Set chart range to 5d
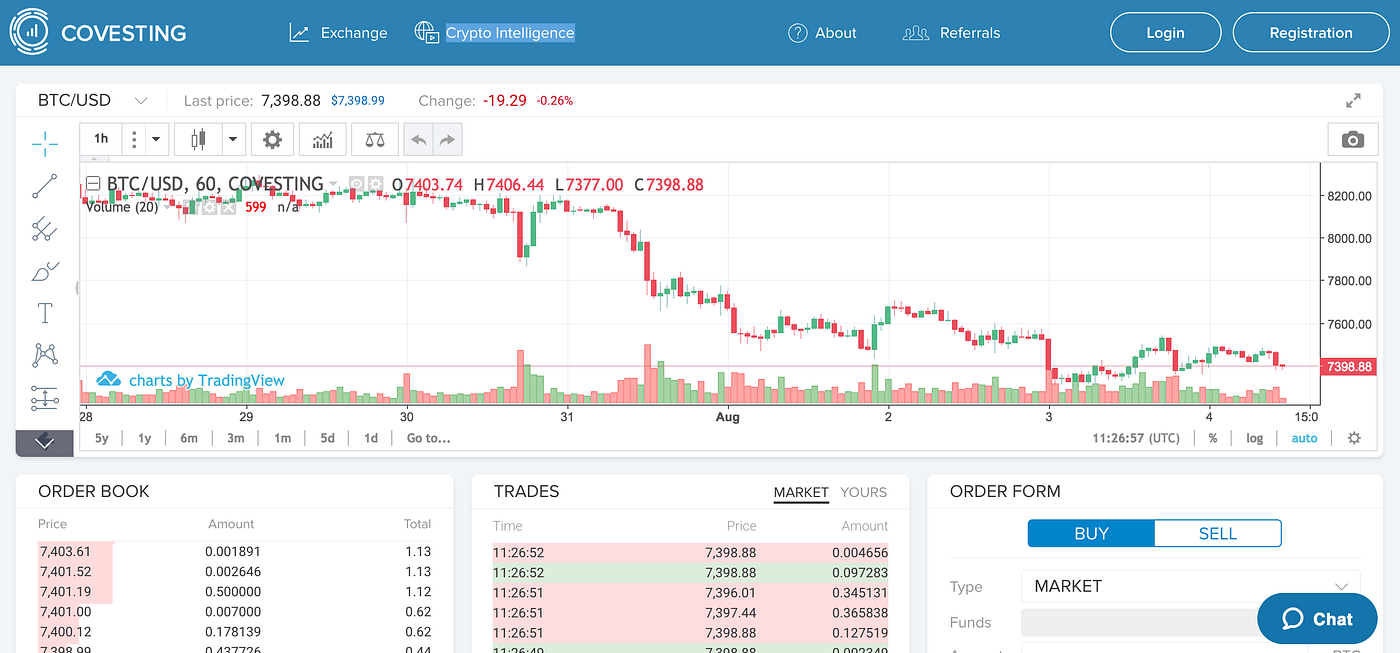The image size is (1400, 653). [x=327, y=438]
